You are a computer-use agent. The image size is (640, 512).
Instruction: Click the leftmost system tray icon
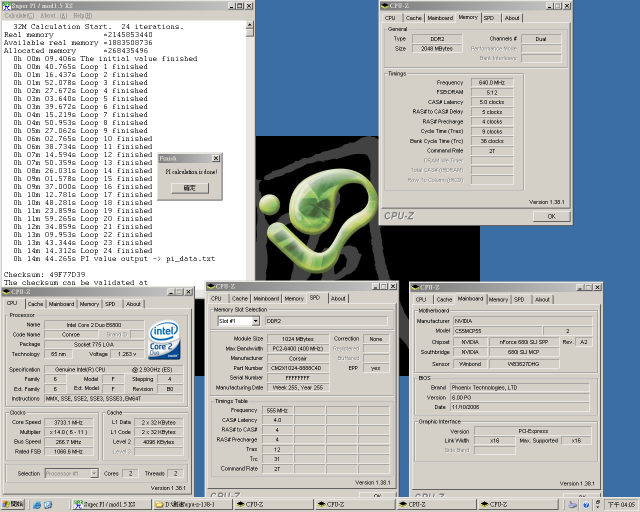[x=573, y=505]
